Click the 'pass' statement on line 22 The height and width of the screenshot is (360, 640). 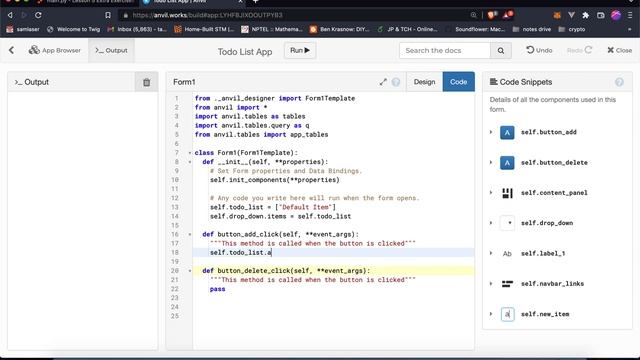click(x=218, y=289)
